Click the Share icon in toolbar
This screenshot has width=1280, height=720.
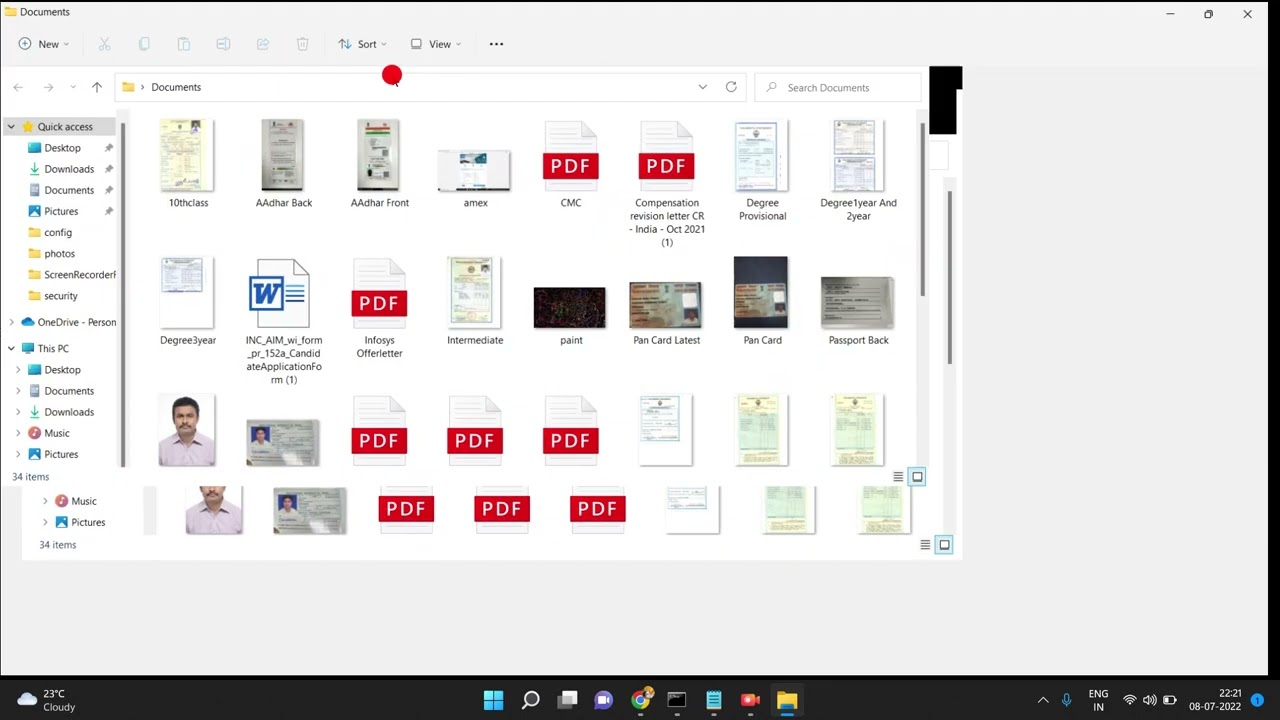pyautogui.click(x=263, y=44)
